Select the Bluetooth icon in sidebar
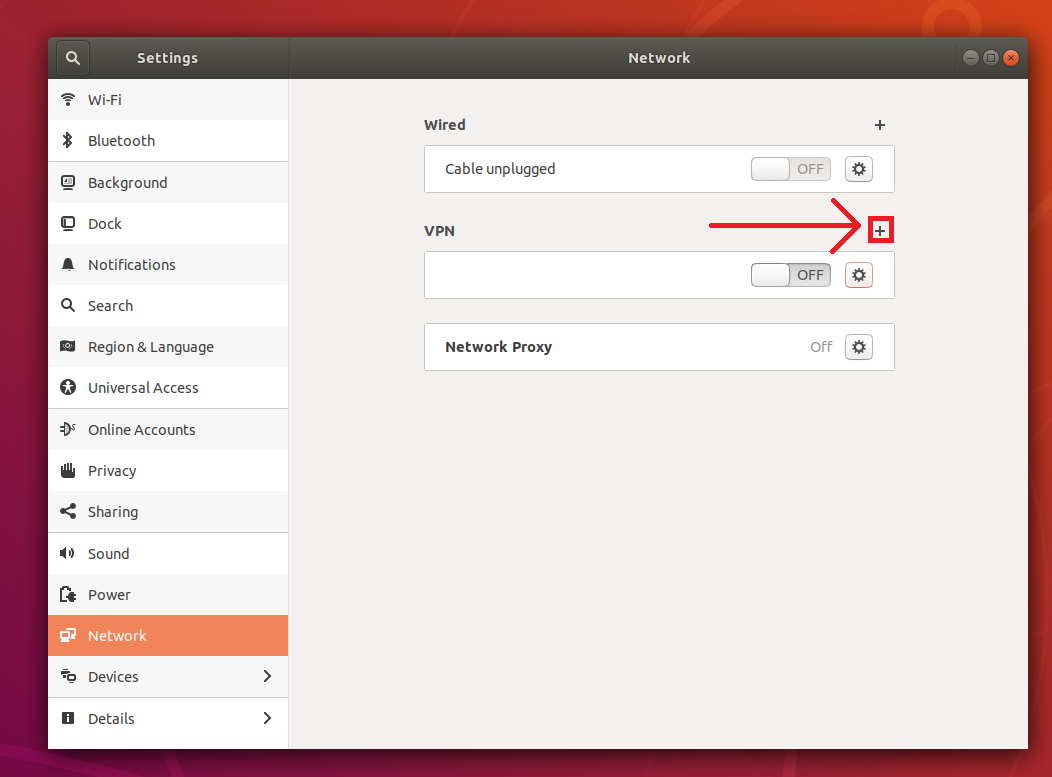 coord(68,141)
